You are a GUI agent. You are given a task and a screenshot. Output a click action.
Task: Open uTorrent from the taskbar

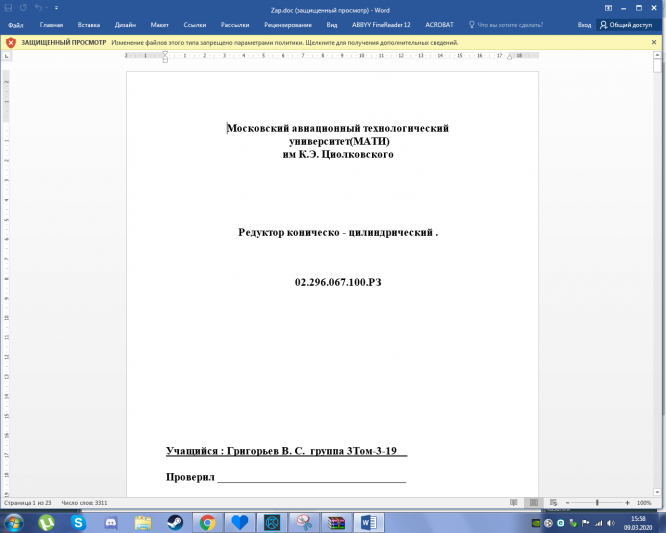click(x=46, y=522)
